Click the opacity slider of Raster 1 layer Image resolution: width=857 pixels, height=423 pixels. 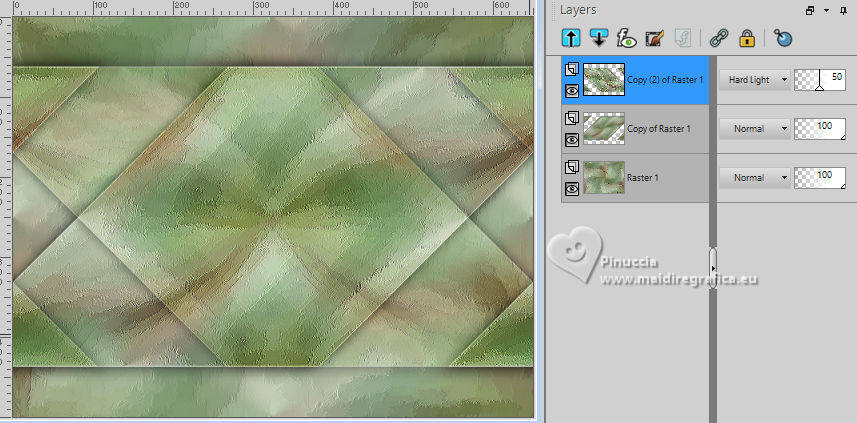point(819,178)
